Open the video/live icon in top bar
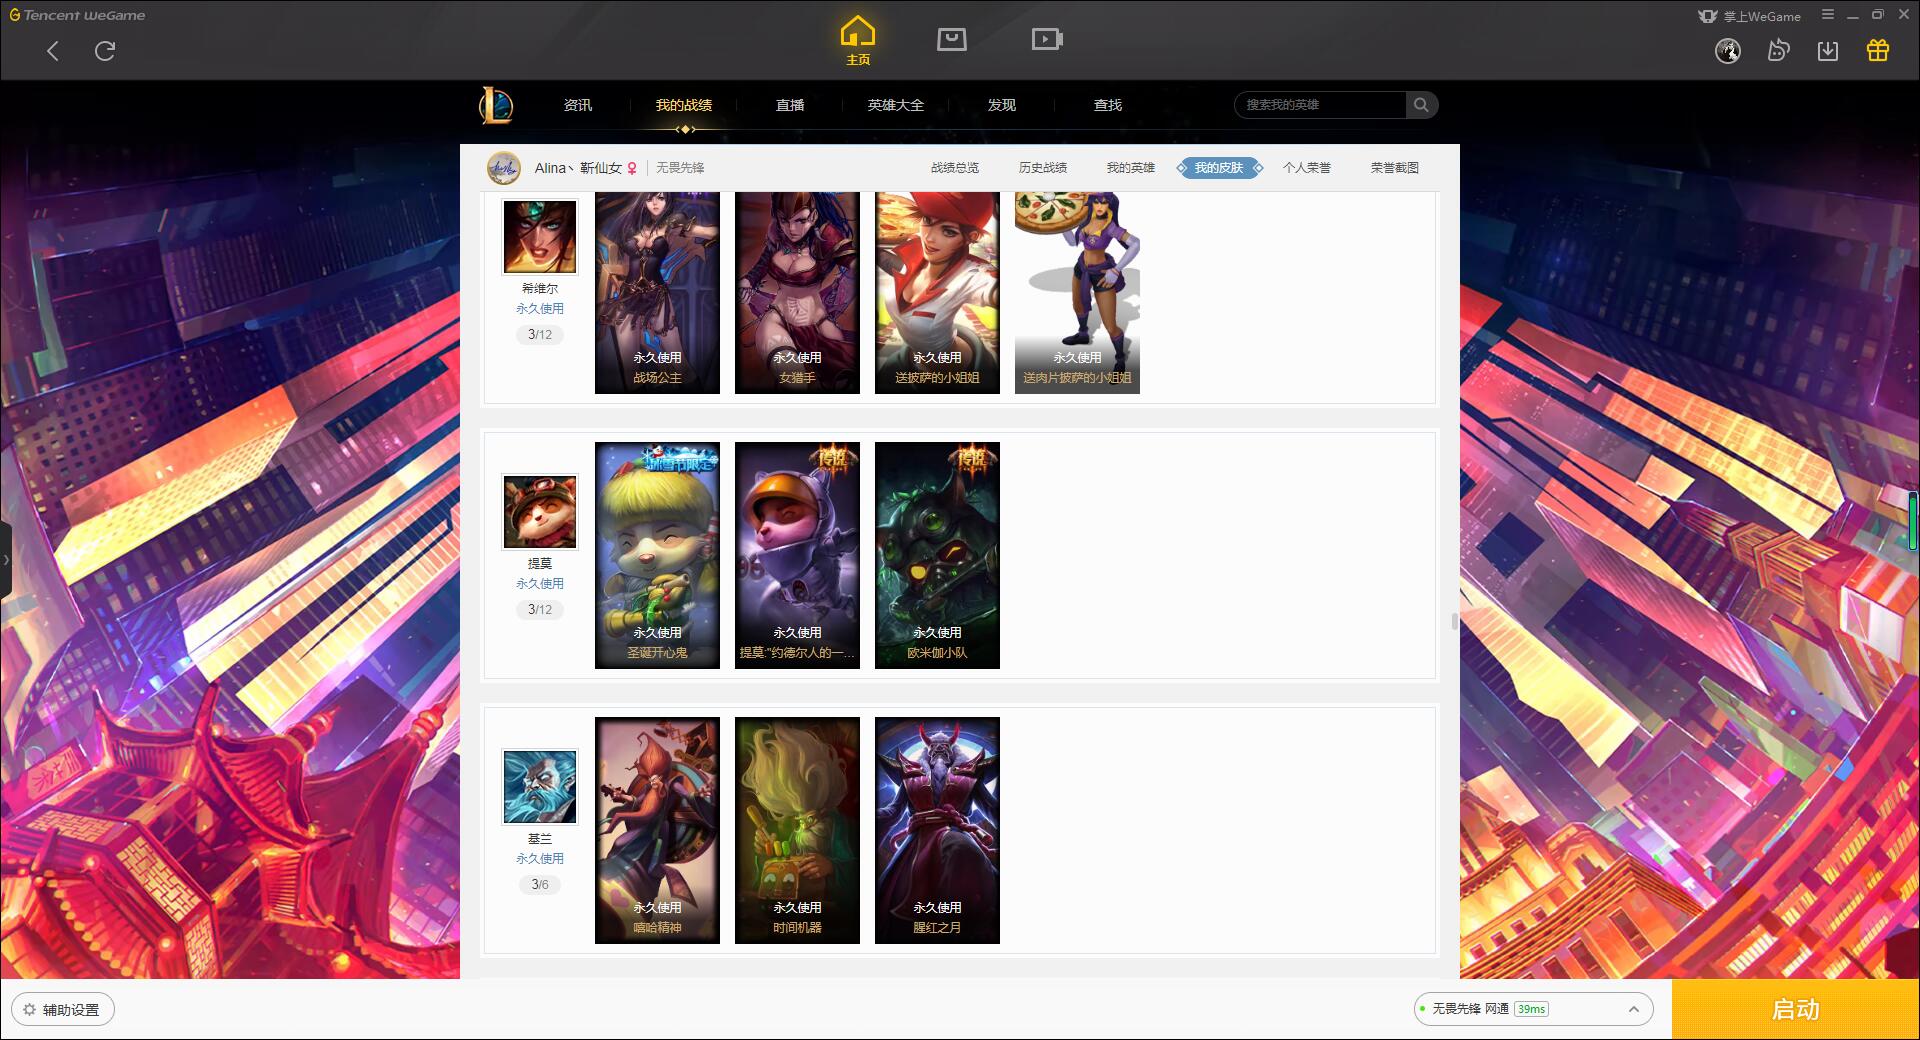1920x1040 pixels. (x=1047, y=39)
